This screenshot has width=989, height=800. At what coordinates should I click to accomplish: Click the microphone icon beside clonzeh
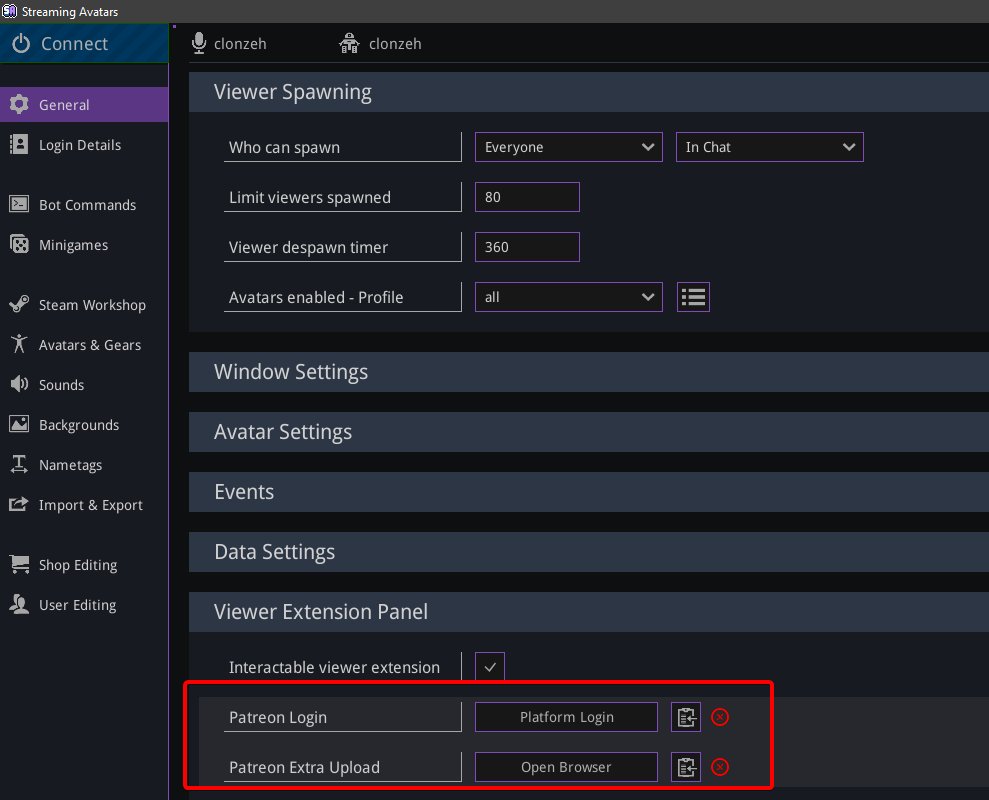pos(199,43)
